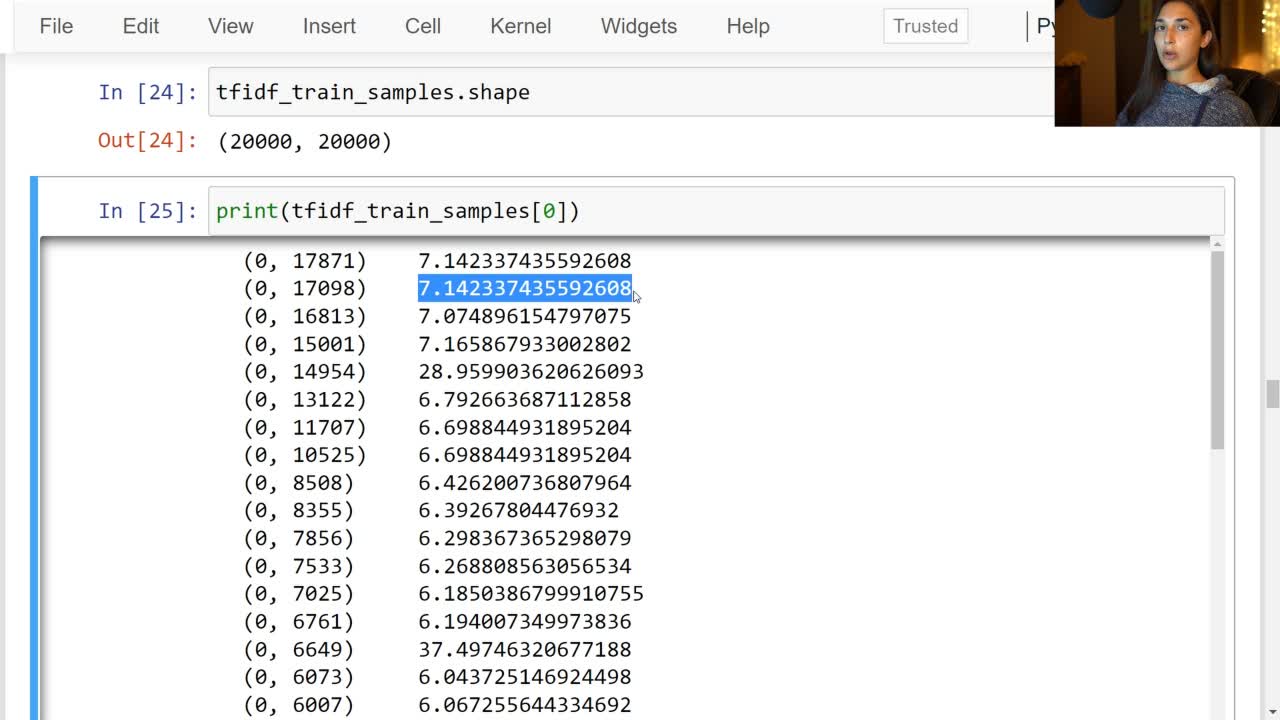Image resolution: width=1280 pixels, height=720 pixels.
Task: Select the code cell In [24]
Action: (x=600, y=92)
